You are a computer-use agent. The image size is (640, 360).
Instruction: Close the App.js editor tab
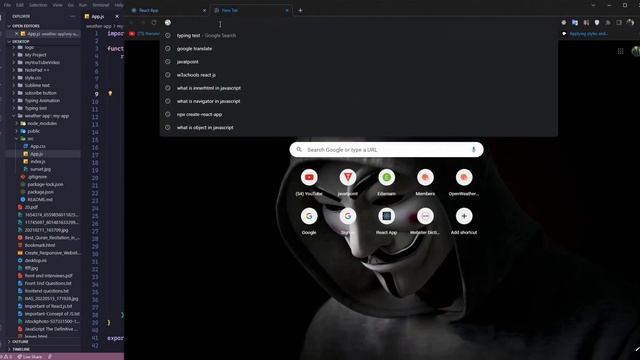click(x=117, y=16)
